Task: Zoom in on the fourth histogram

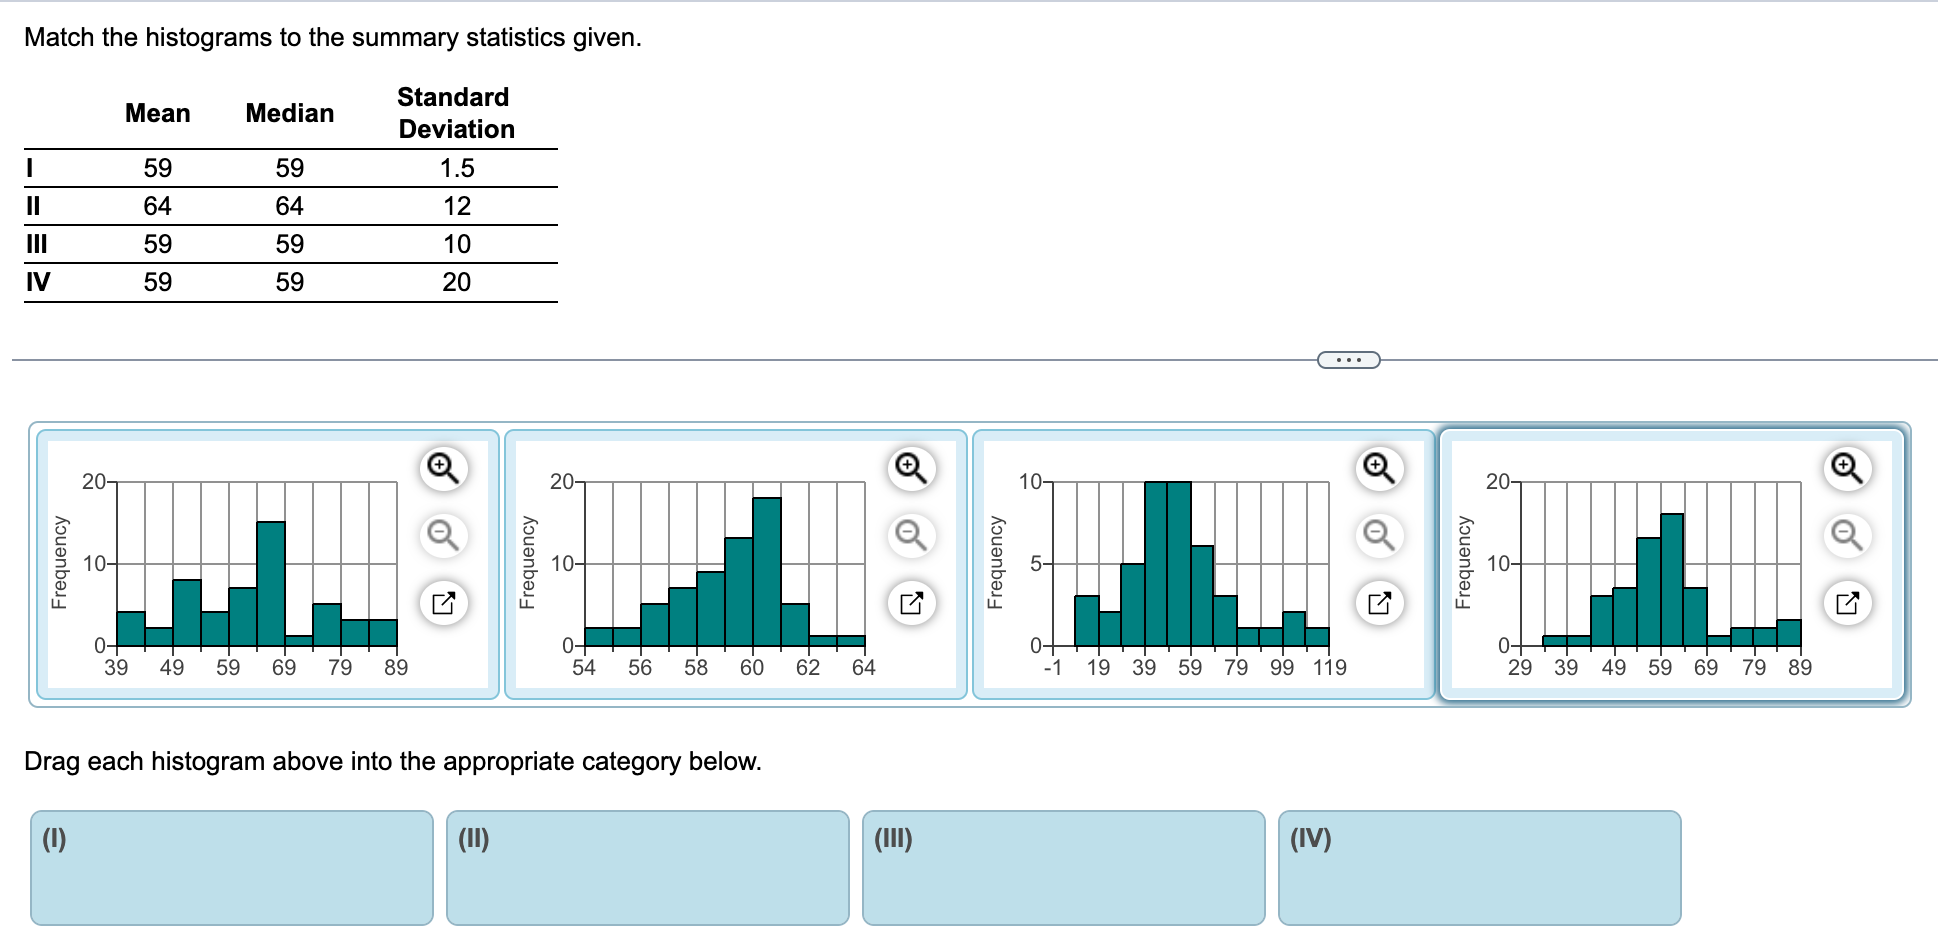Action: pos(1845,468)
